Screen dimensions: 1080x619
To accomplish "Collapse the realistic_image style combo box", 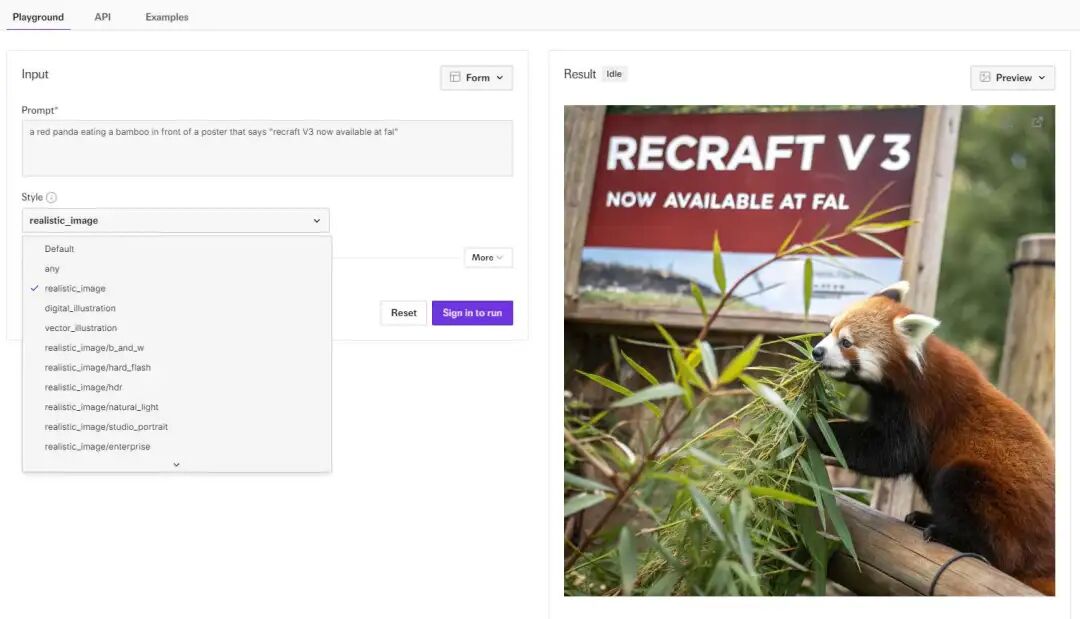I will point(176,220).
